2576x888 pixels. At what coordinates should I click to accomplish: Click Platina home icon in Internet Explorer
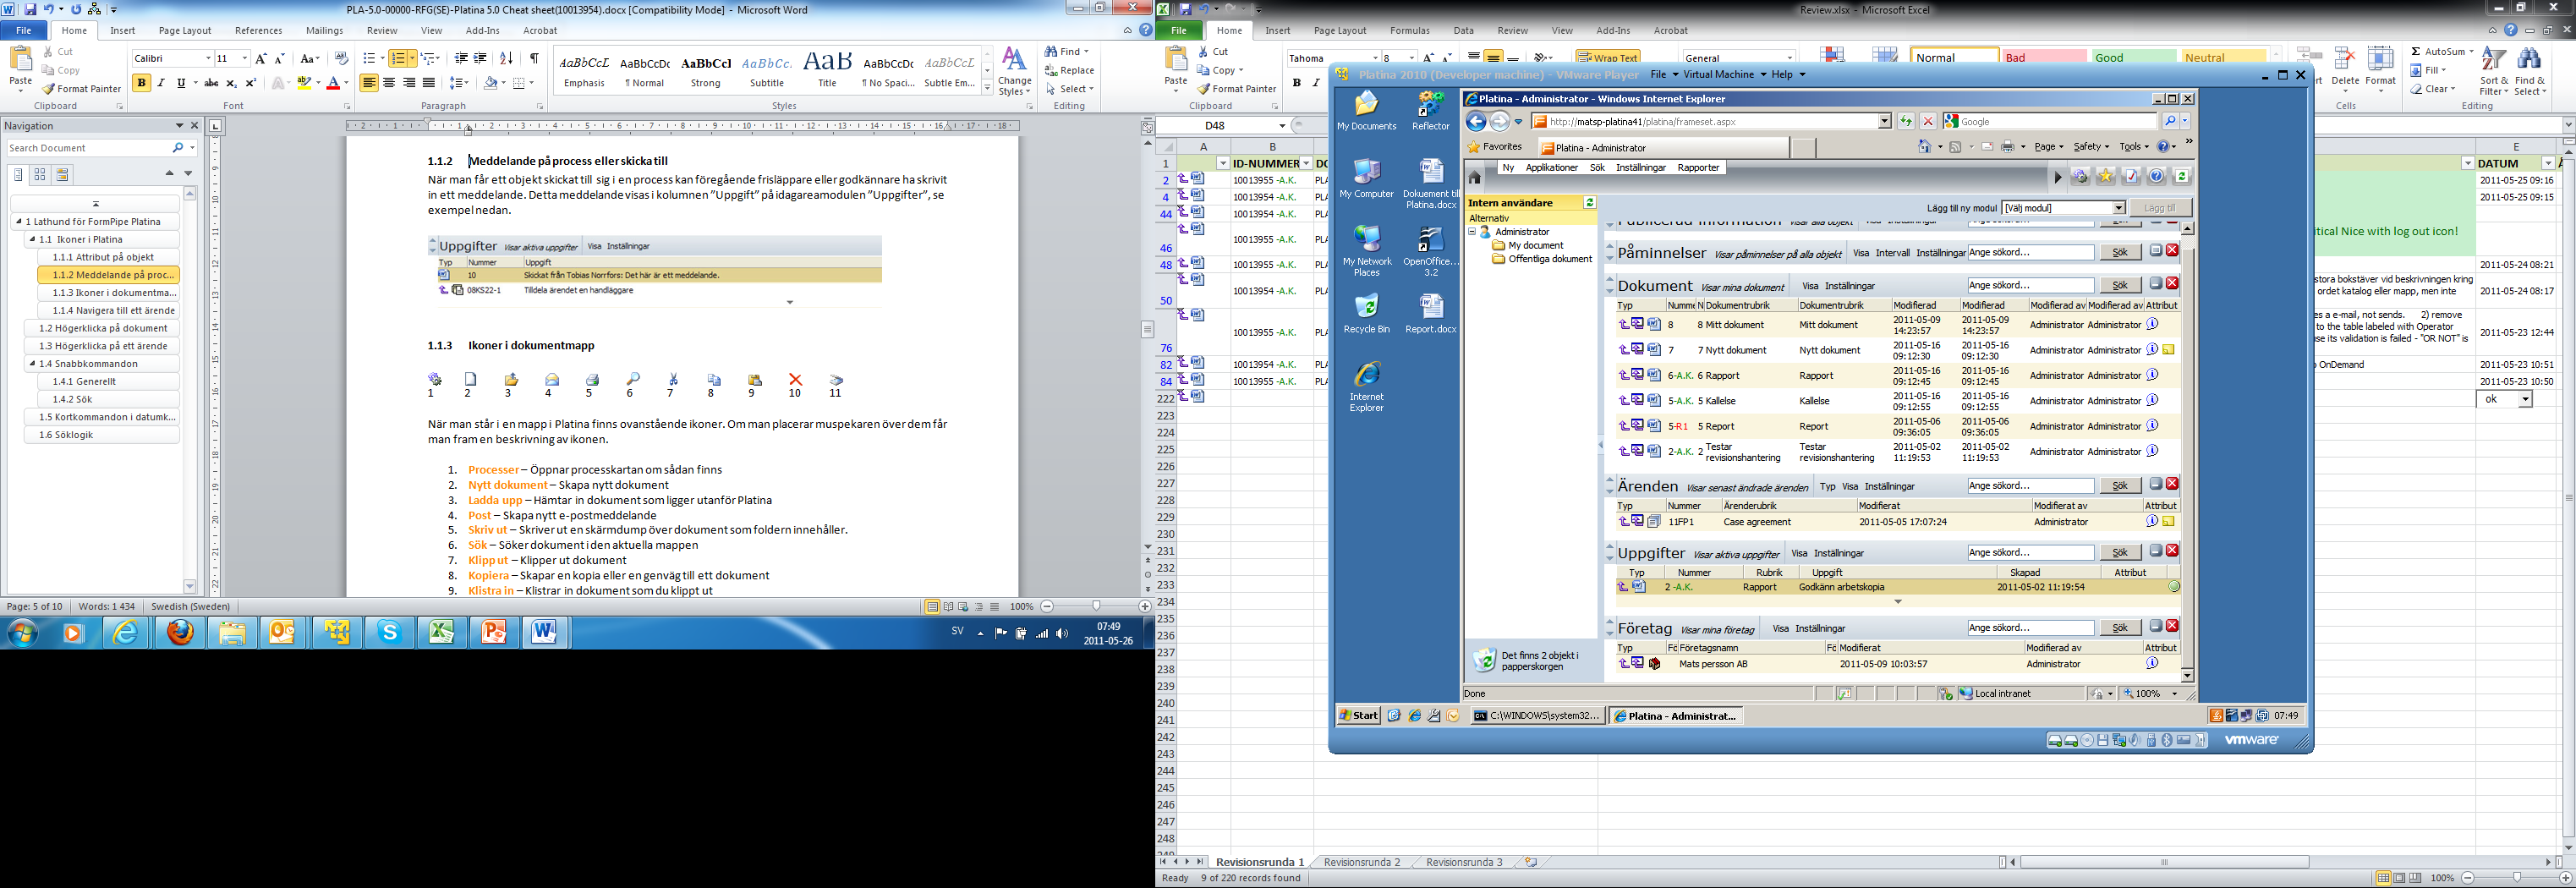click(x=1474, y=177)
